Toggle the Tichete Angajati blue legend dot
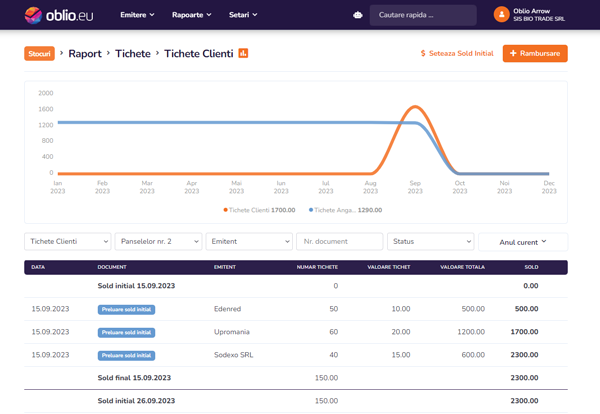This screenshot has height=414, width=600. click(311, 210)
